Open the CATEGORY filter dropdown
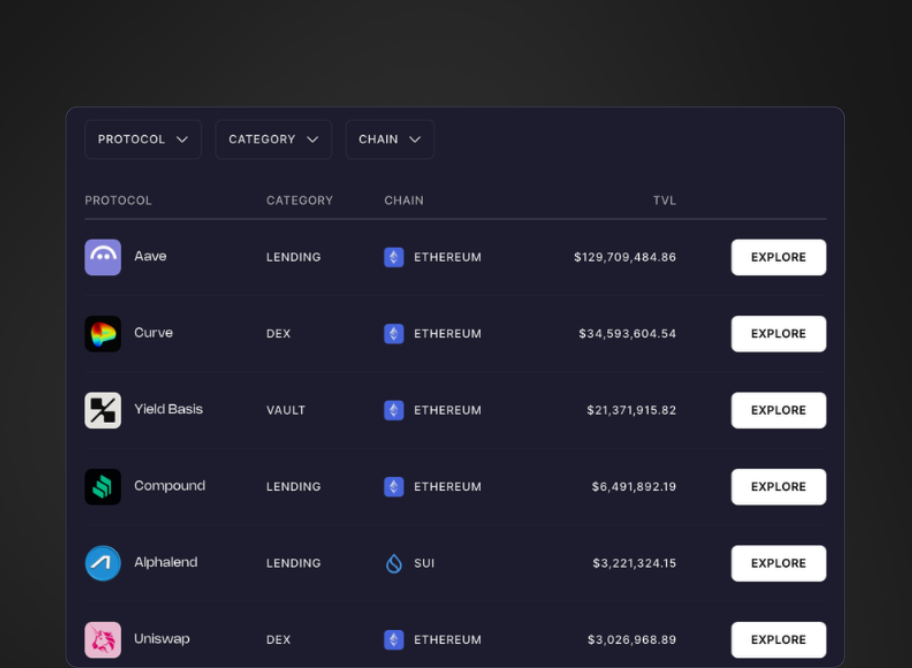 click(273, 140)
